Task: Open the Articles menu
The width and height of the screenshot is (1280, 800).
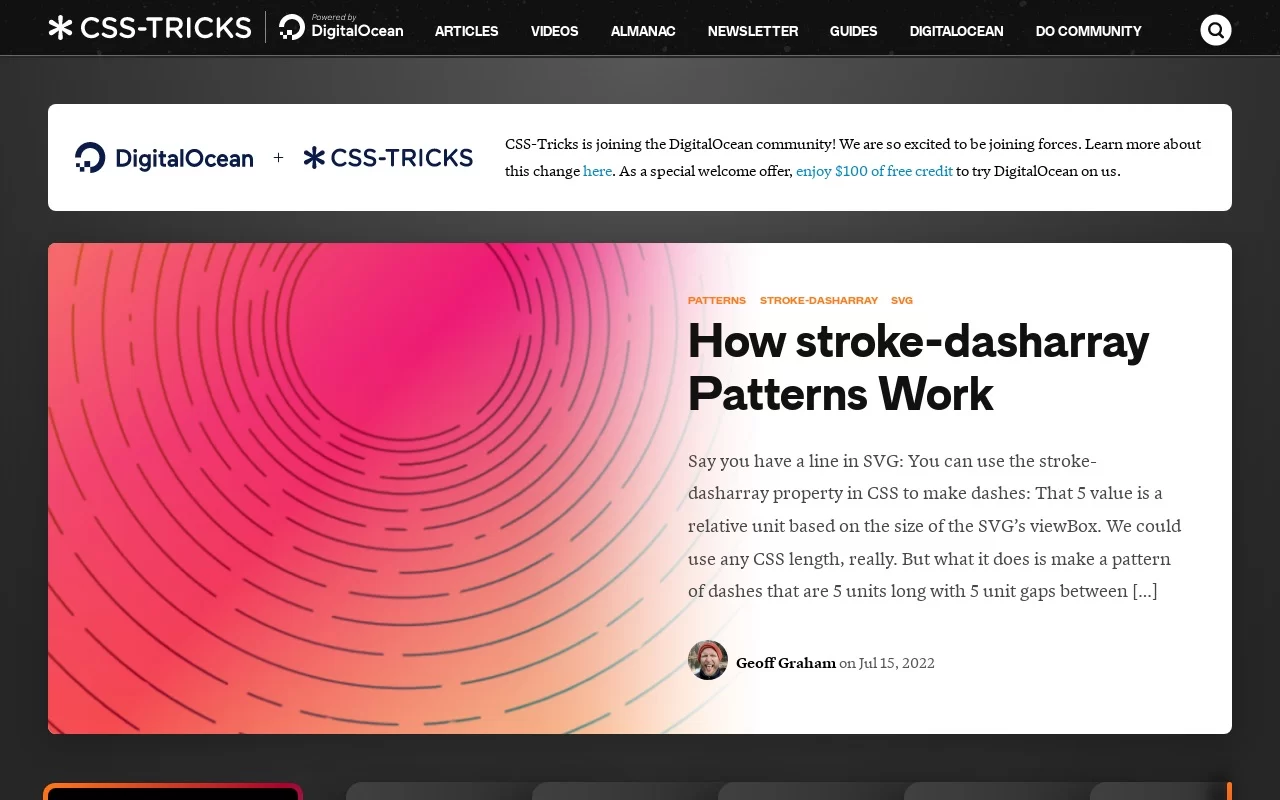Action: (x=466, y=31)
